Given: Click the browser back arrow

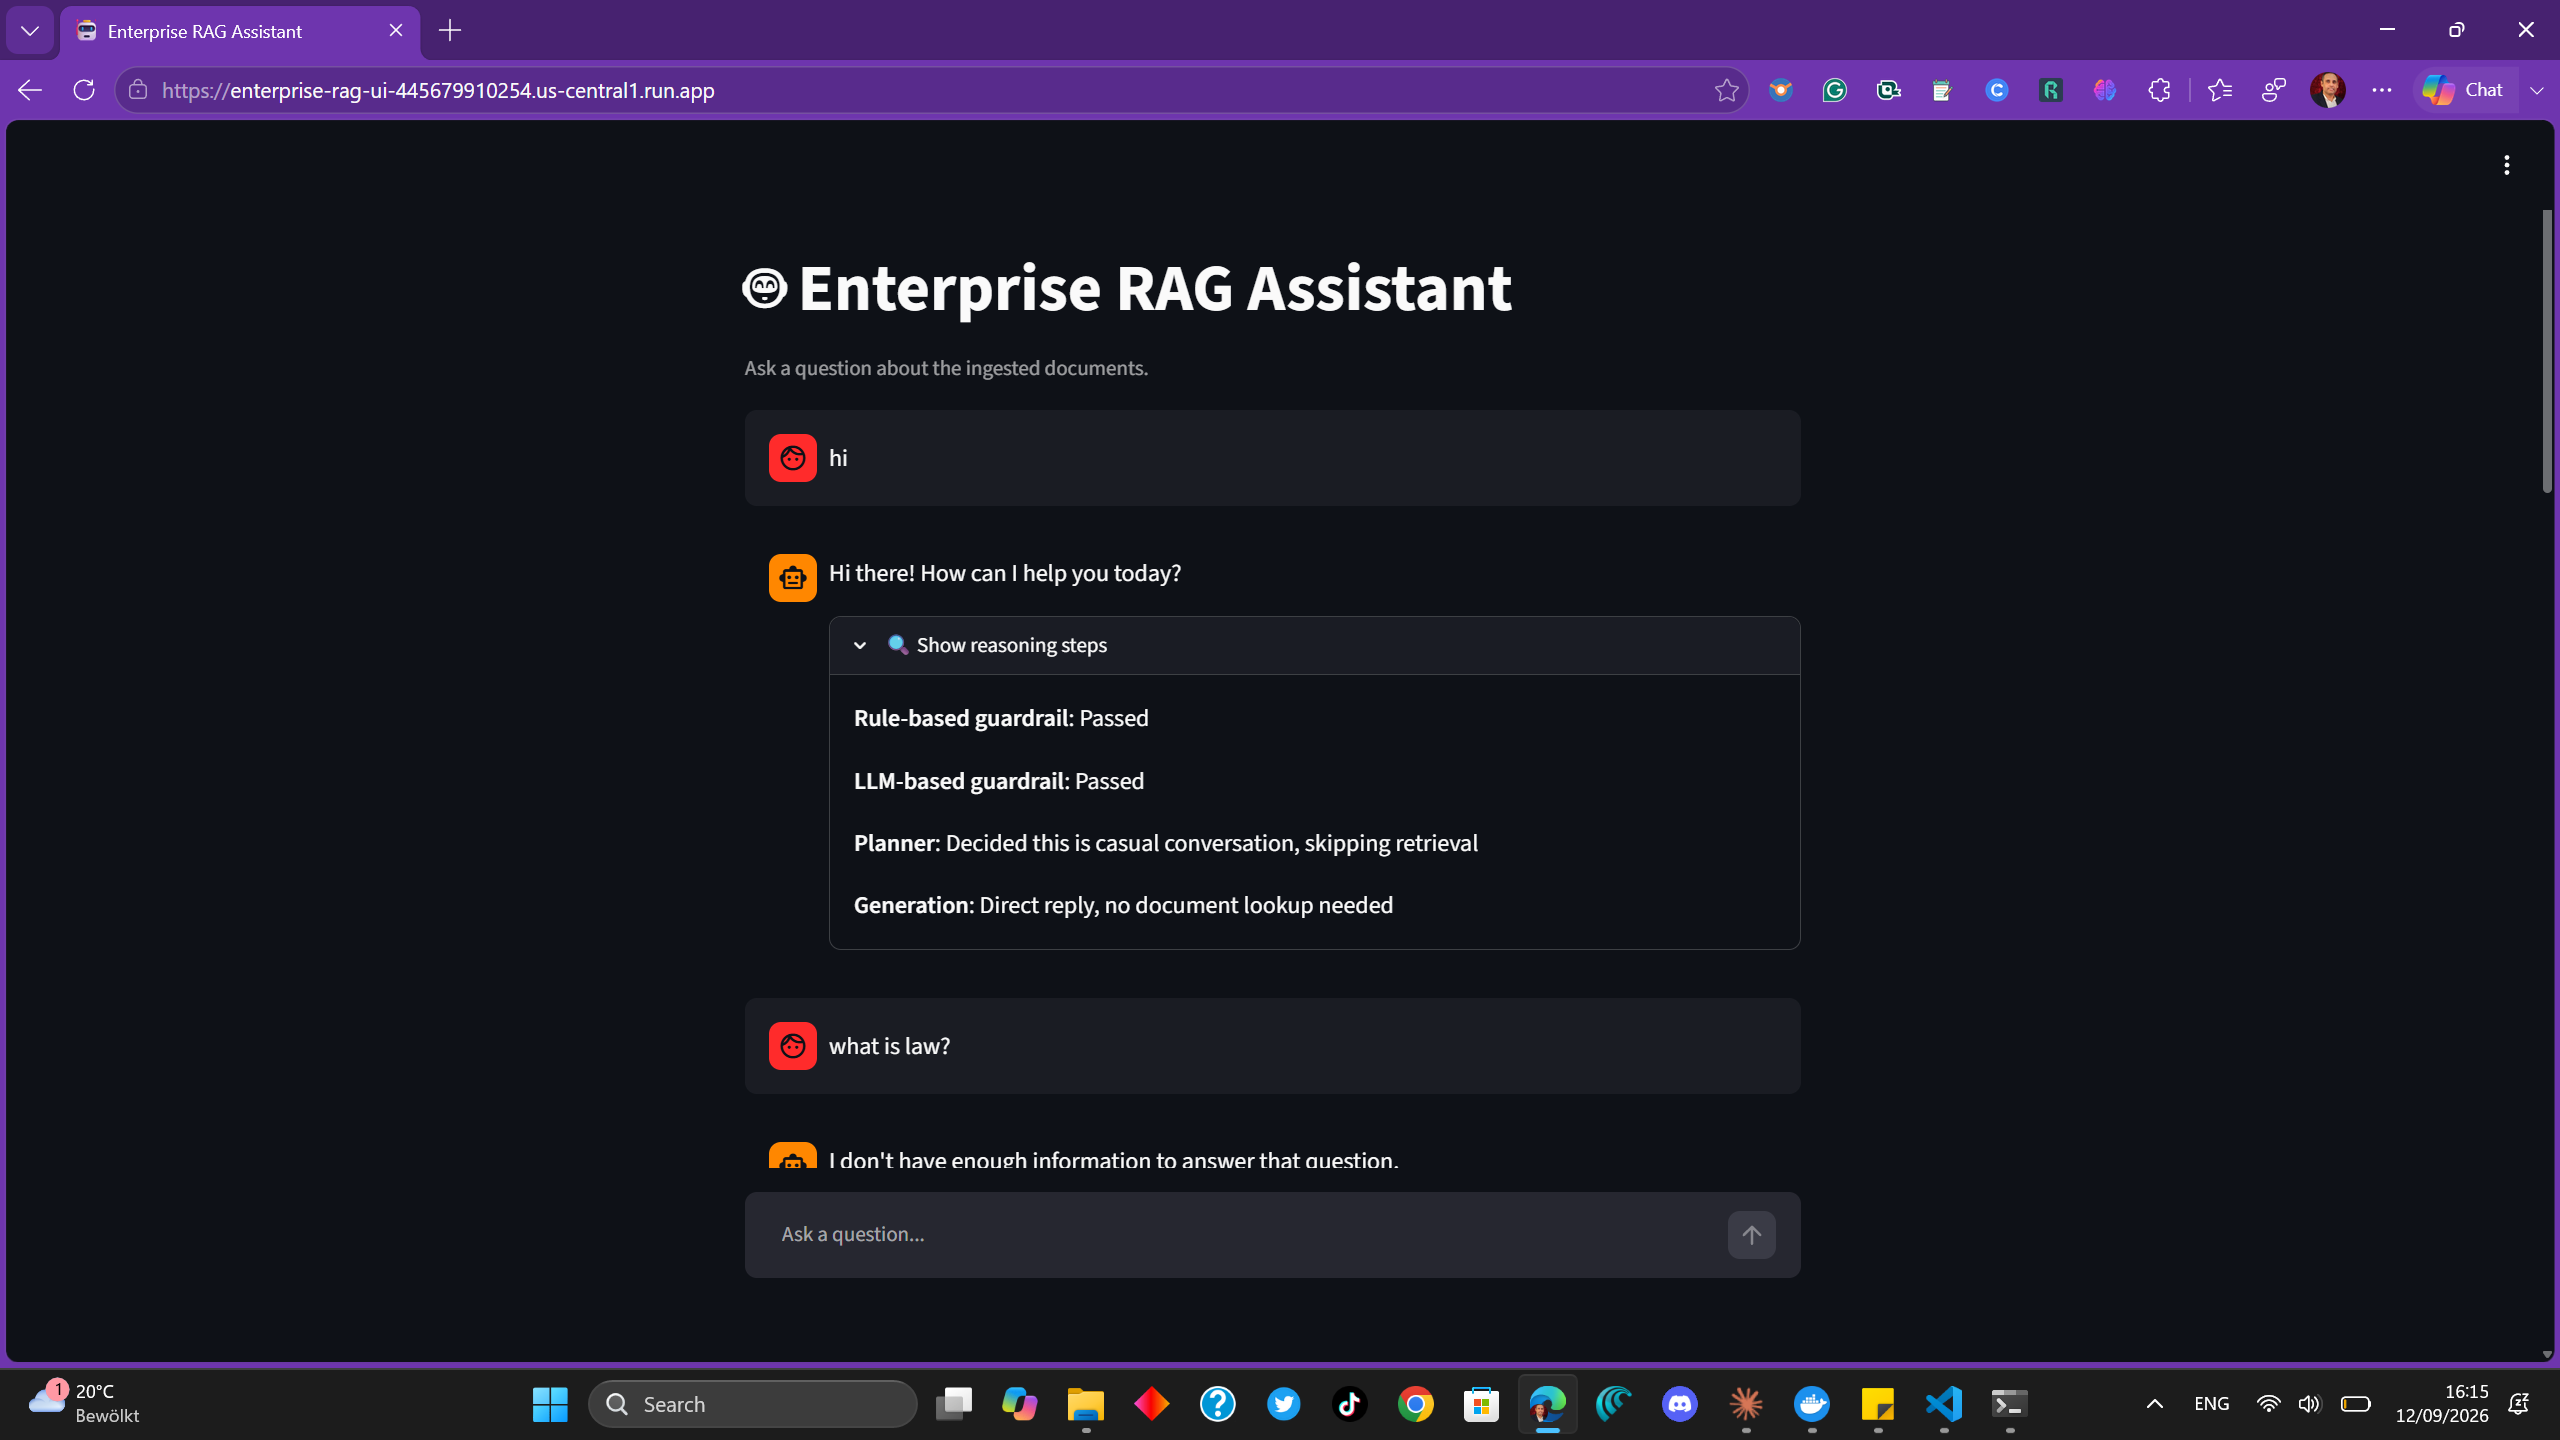Looking at the screenshot, I should pyautogui.click(x=30, y=90).
